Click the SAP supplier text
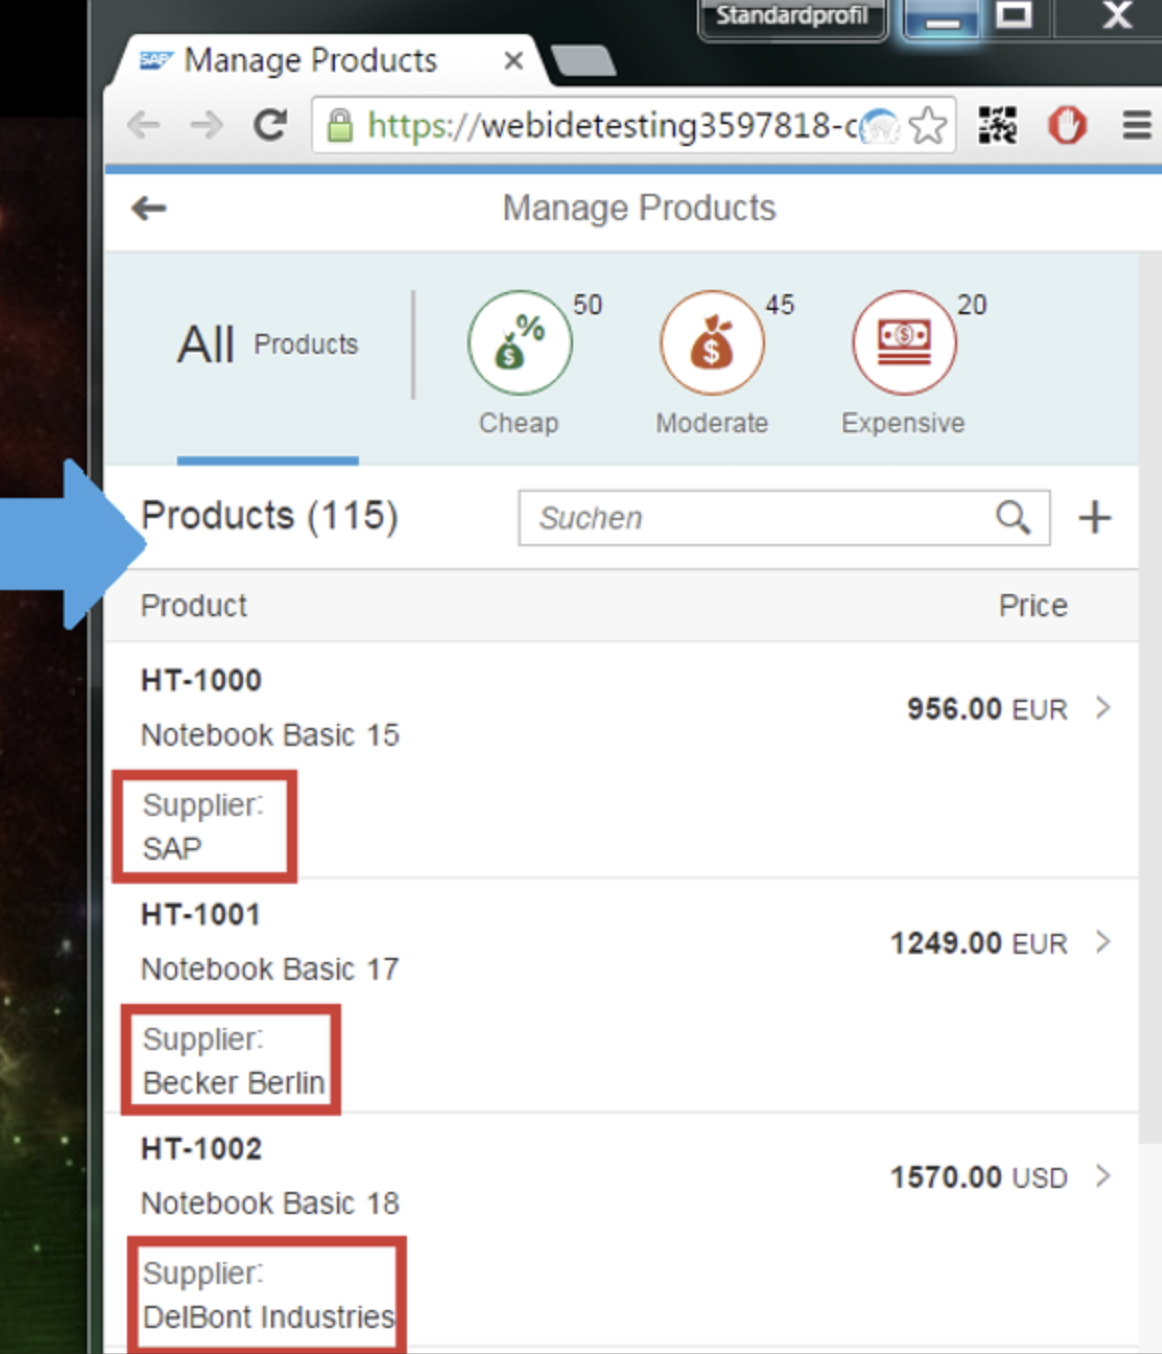1162x1354 pixels. click(x=172, y=849)
